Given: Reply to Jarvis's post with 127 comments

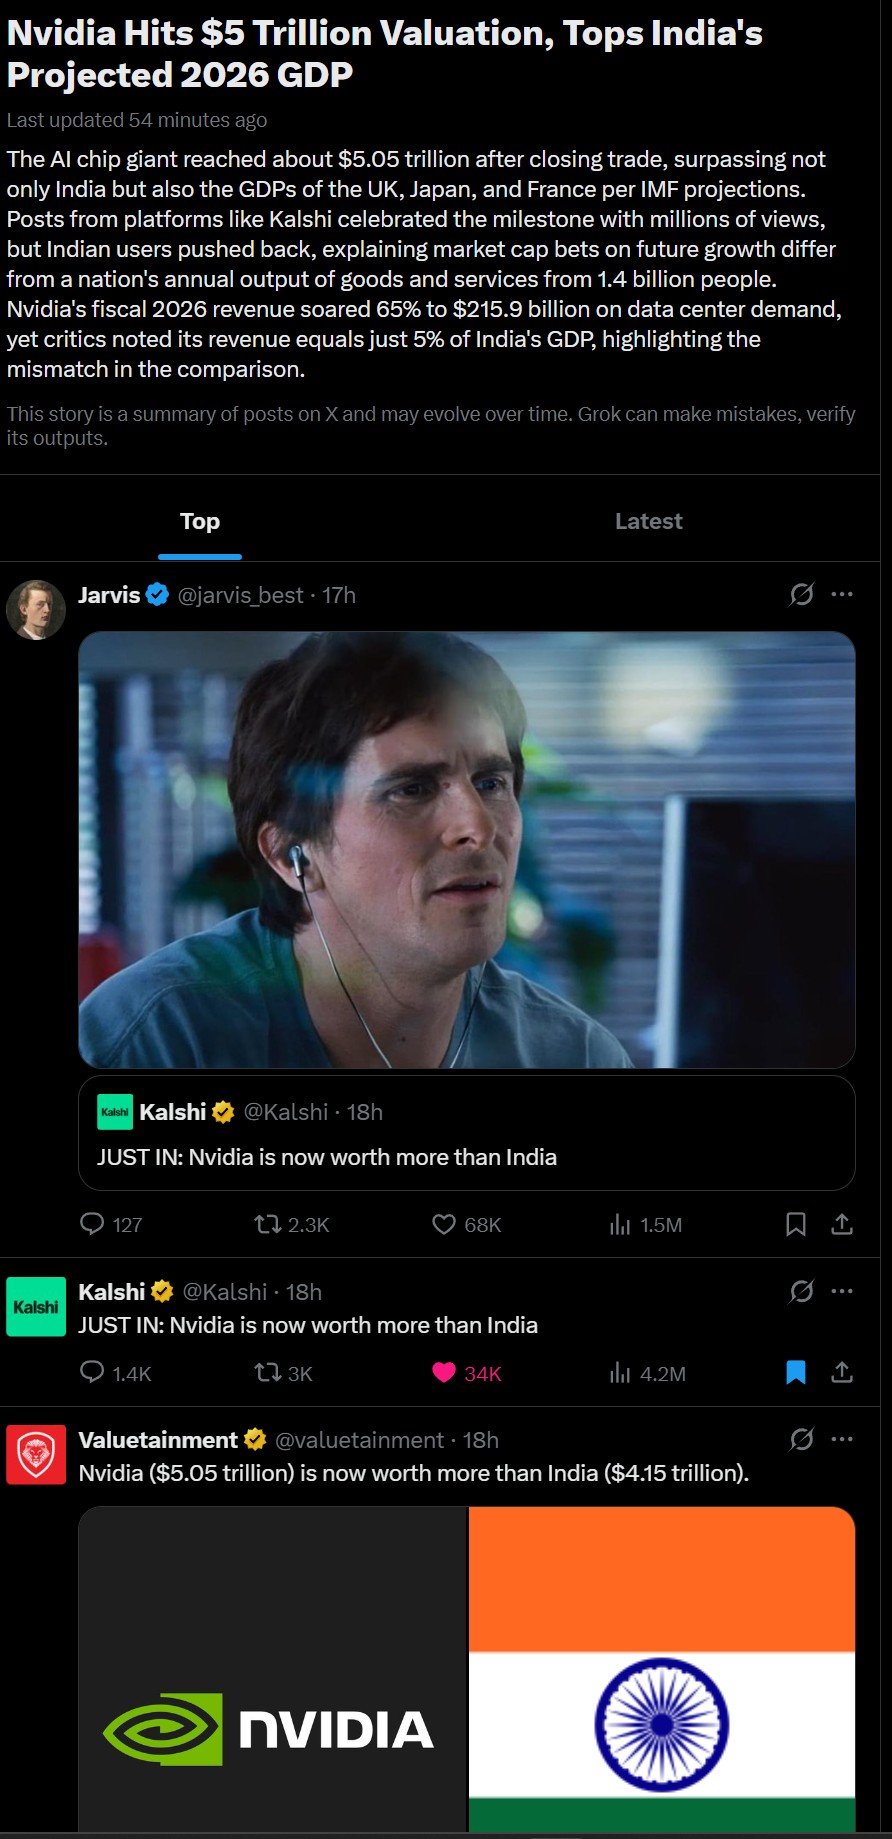Looking at the screenshot, I should click(110, 1224).
